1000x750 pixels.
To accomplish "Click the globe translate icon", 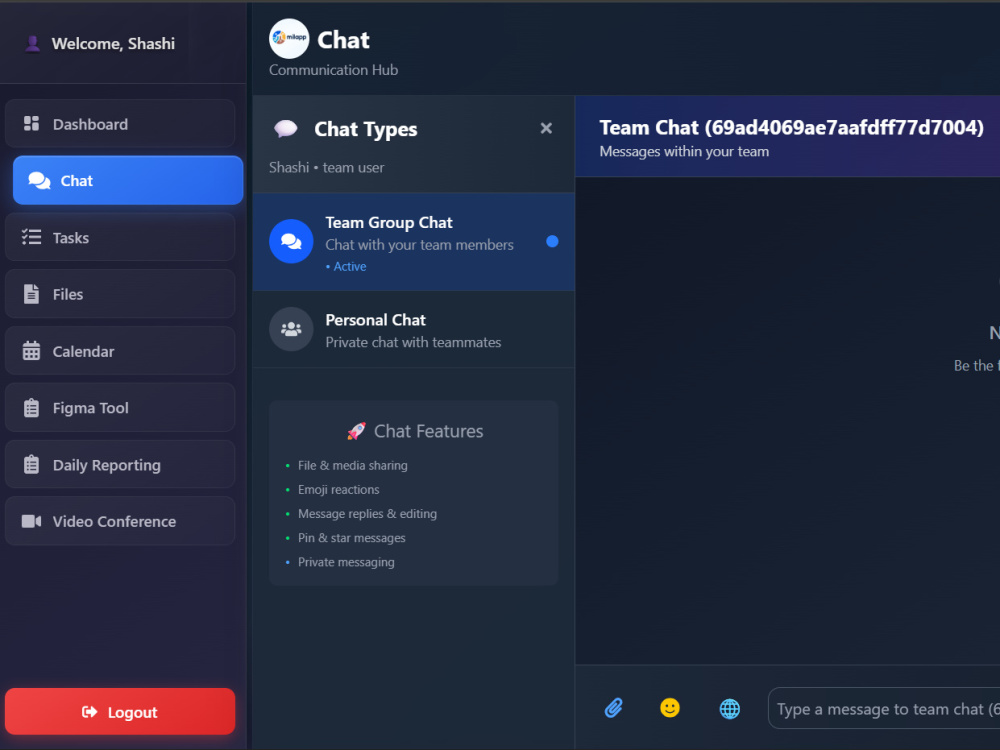I will 730,709.
